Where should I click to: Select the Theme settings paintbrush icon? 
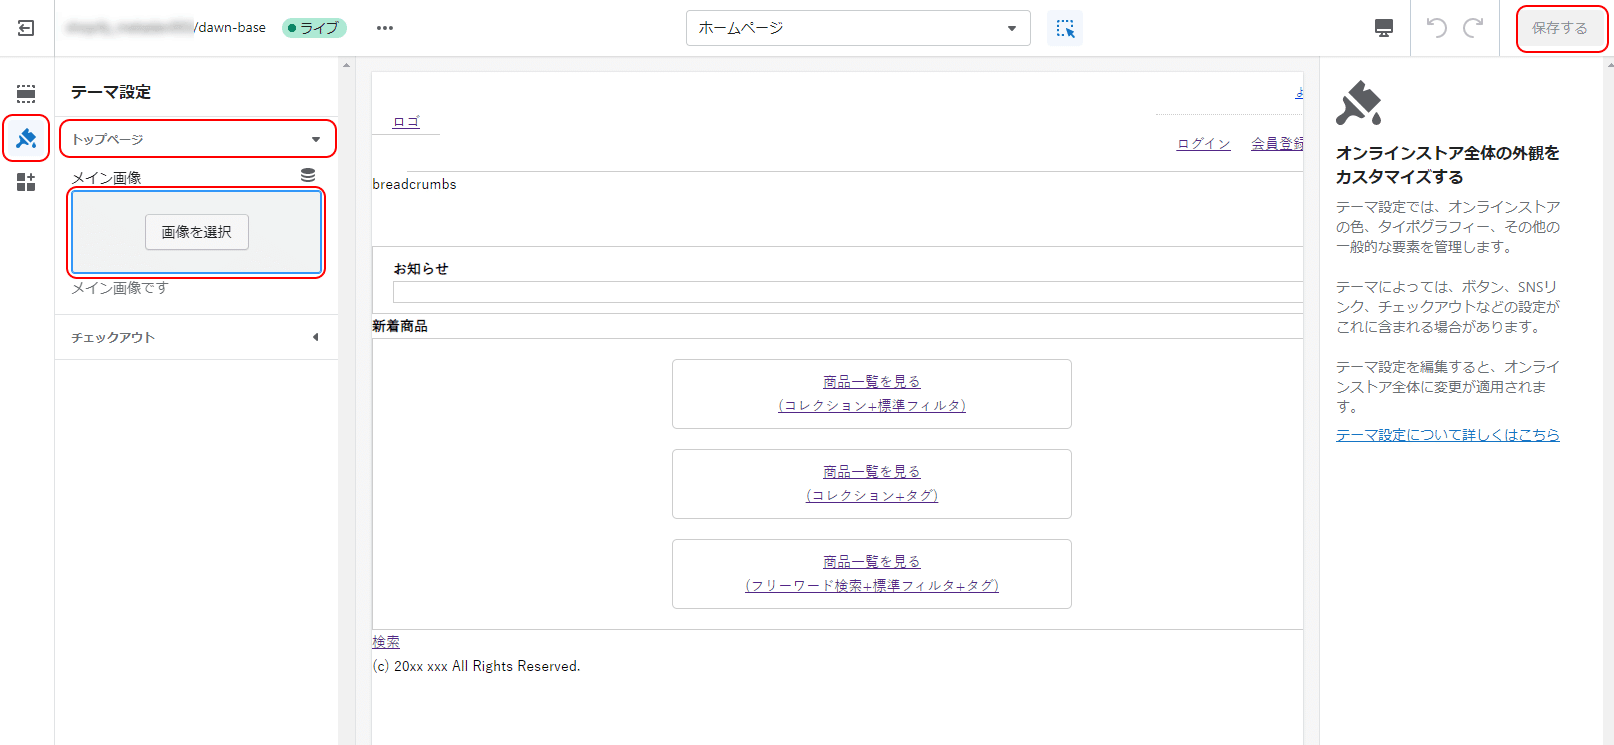click(x=26, y=138)
